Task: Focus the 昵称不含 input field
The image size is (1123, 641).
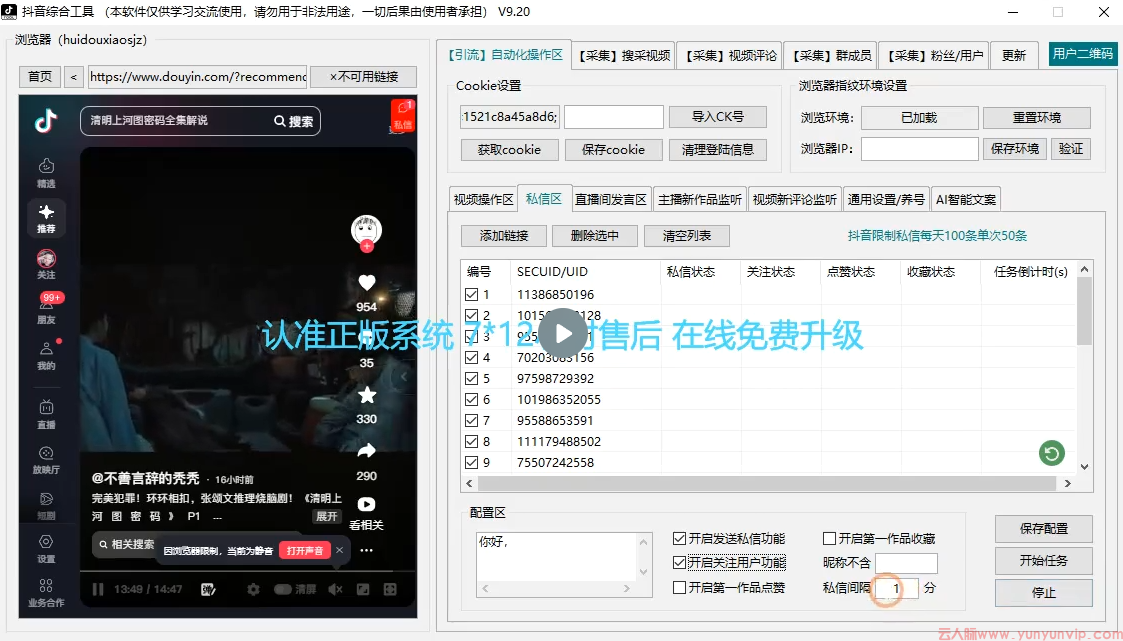Action: (906, 563)
